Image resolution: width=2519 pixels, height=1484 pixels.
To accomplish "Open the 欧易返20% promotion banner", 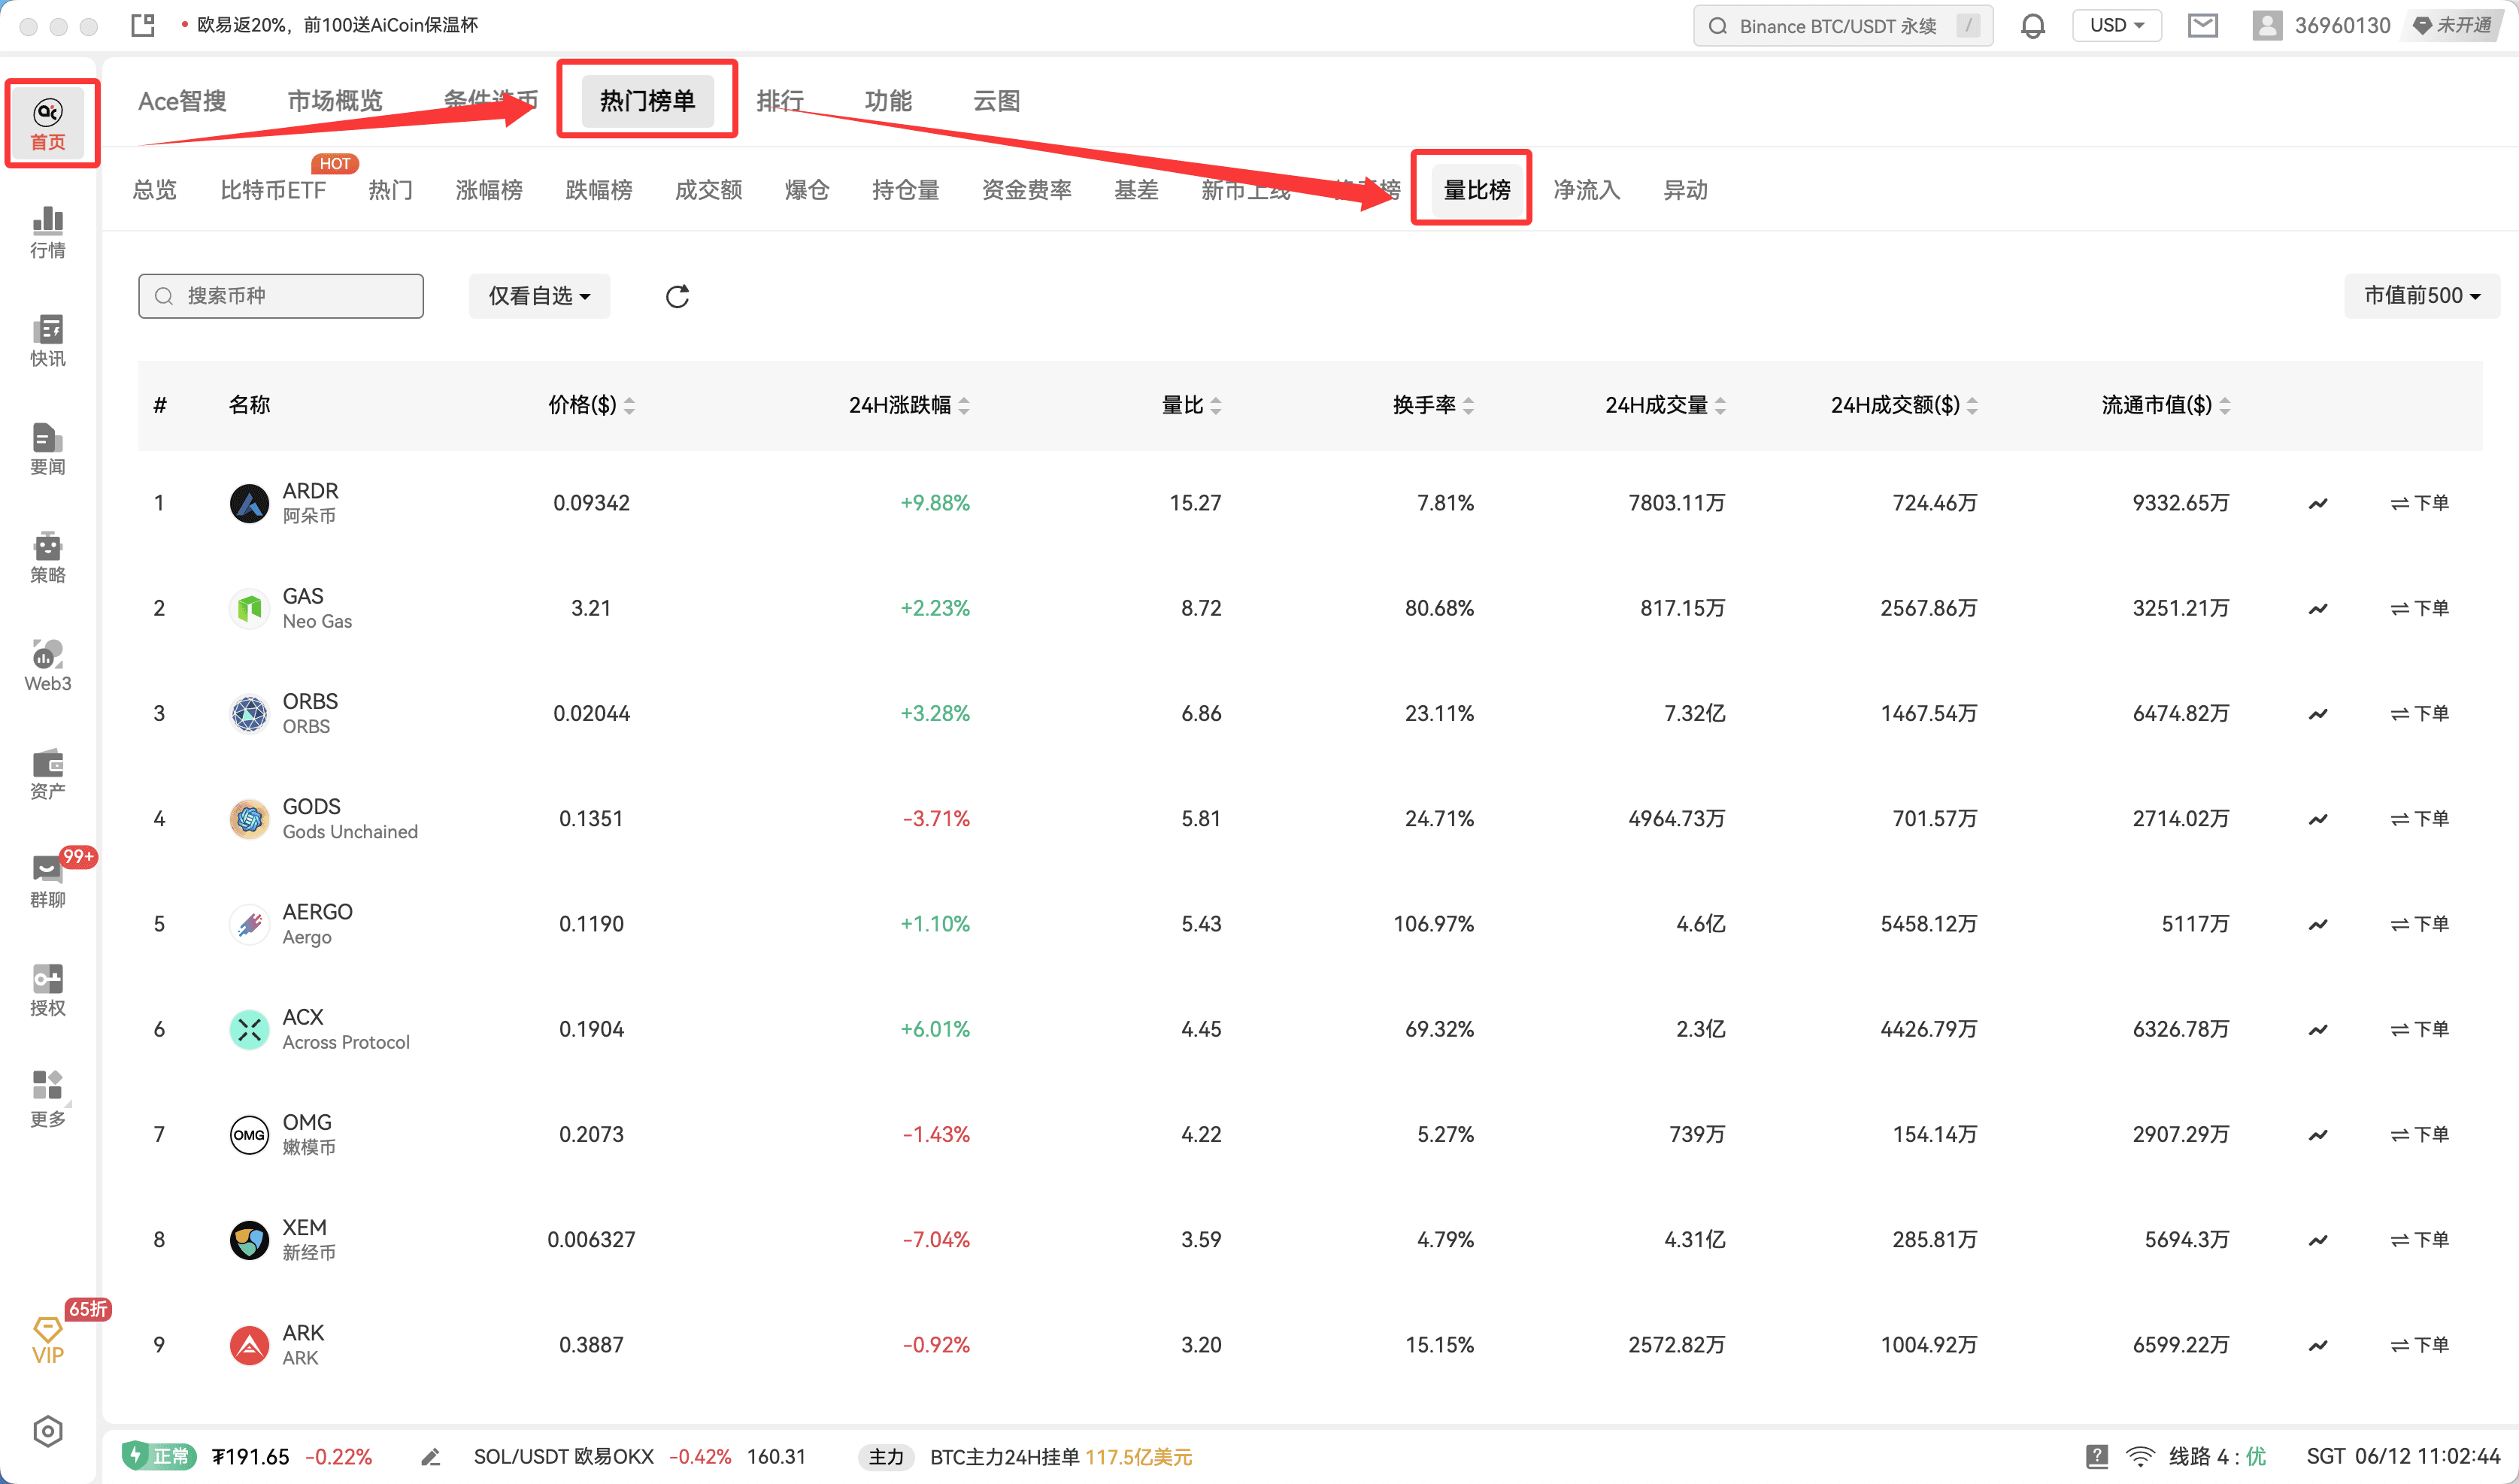I will 330,25.
